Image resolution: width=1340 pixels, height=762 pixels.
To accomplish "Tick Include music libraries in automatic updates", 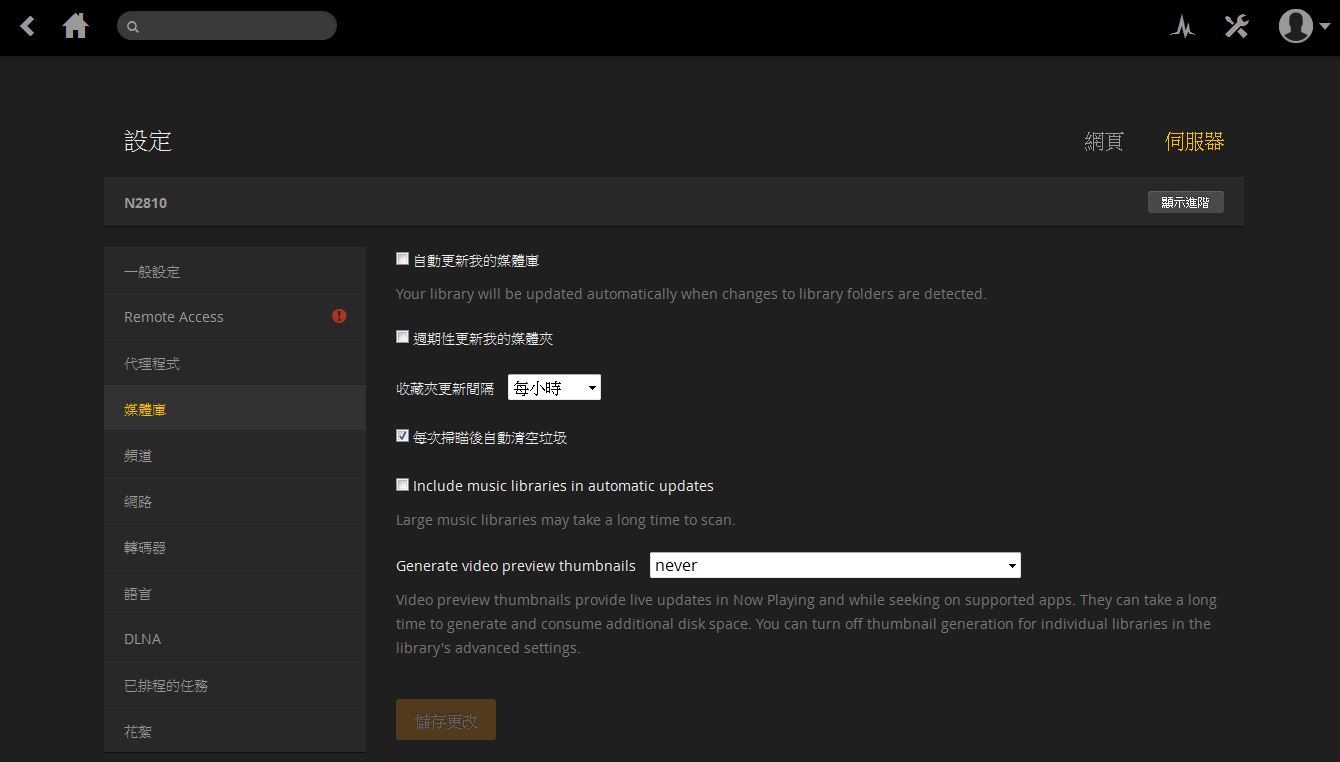I will pyautogui.click(x=402, y=485).
